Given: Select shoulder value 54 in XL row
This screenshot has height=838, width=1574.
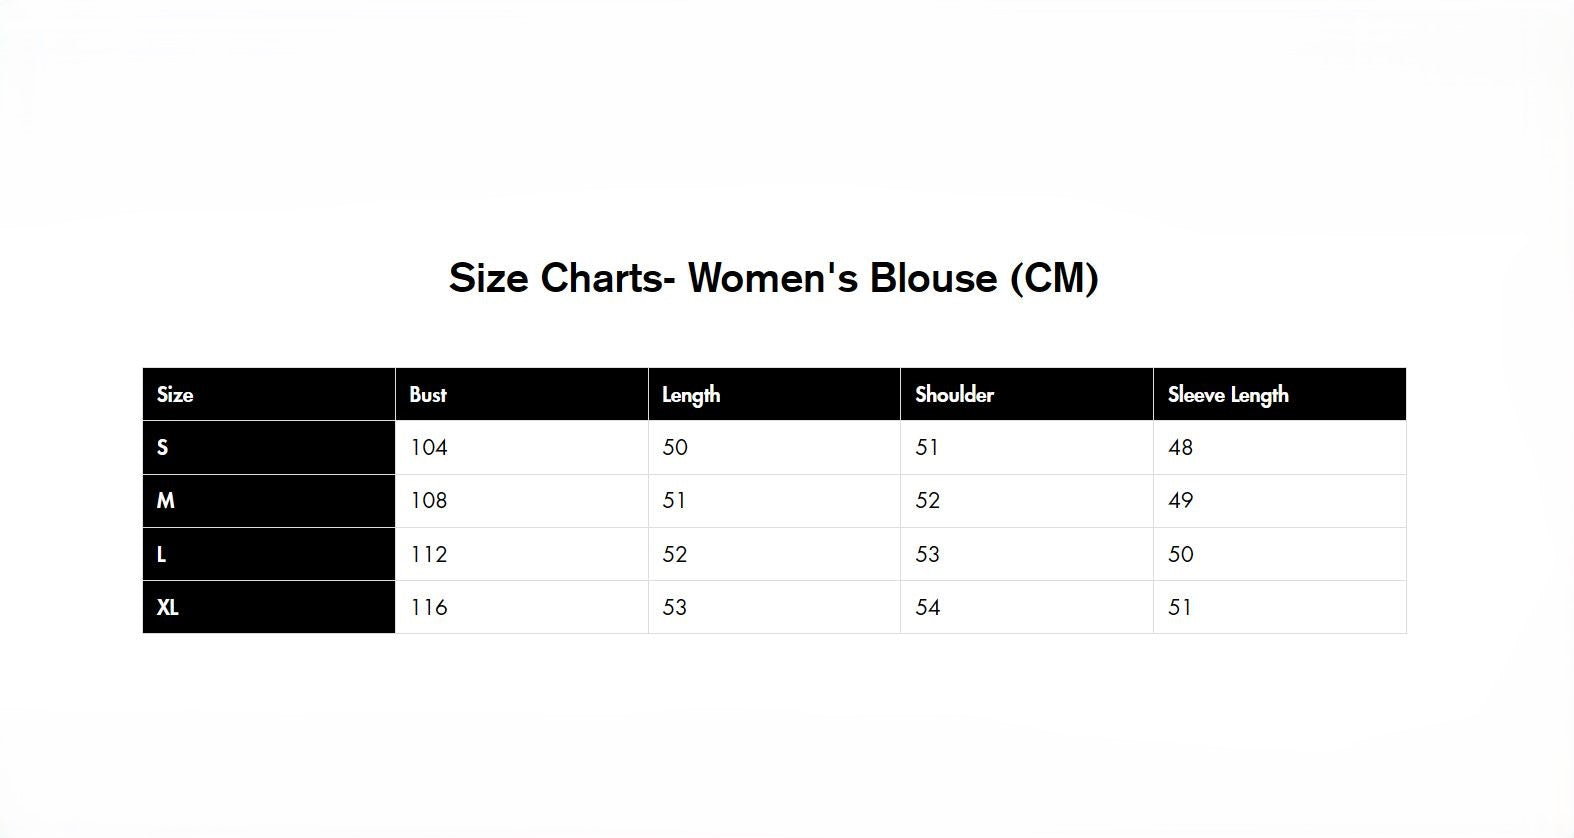Looking at the screenshot, I should tap(928, 607).
